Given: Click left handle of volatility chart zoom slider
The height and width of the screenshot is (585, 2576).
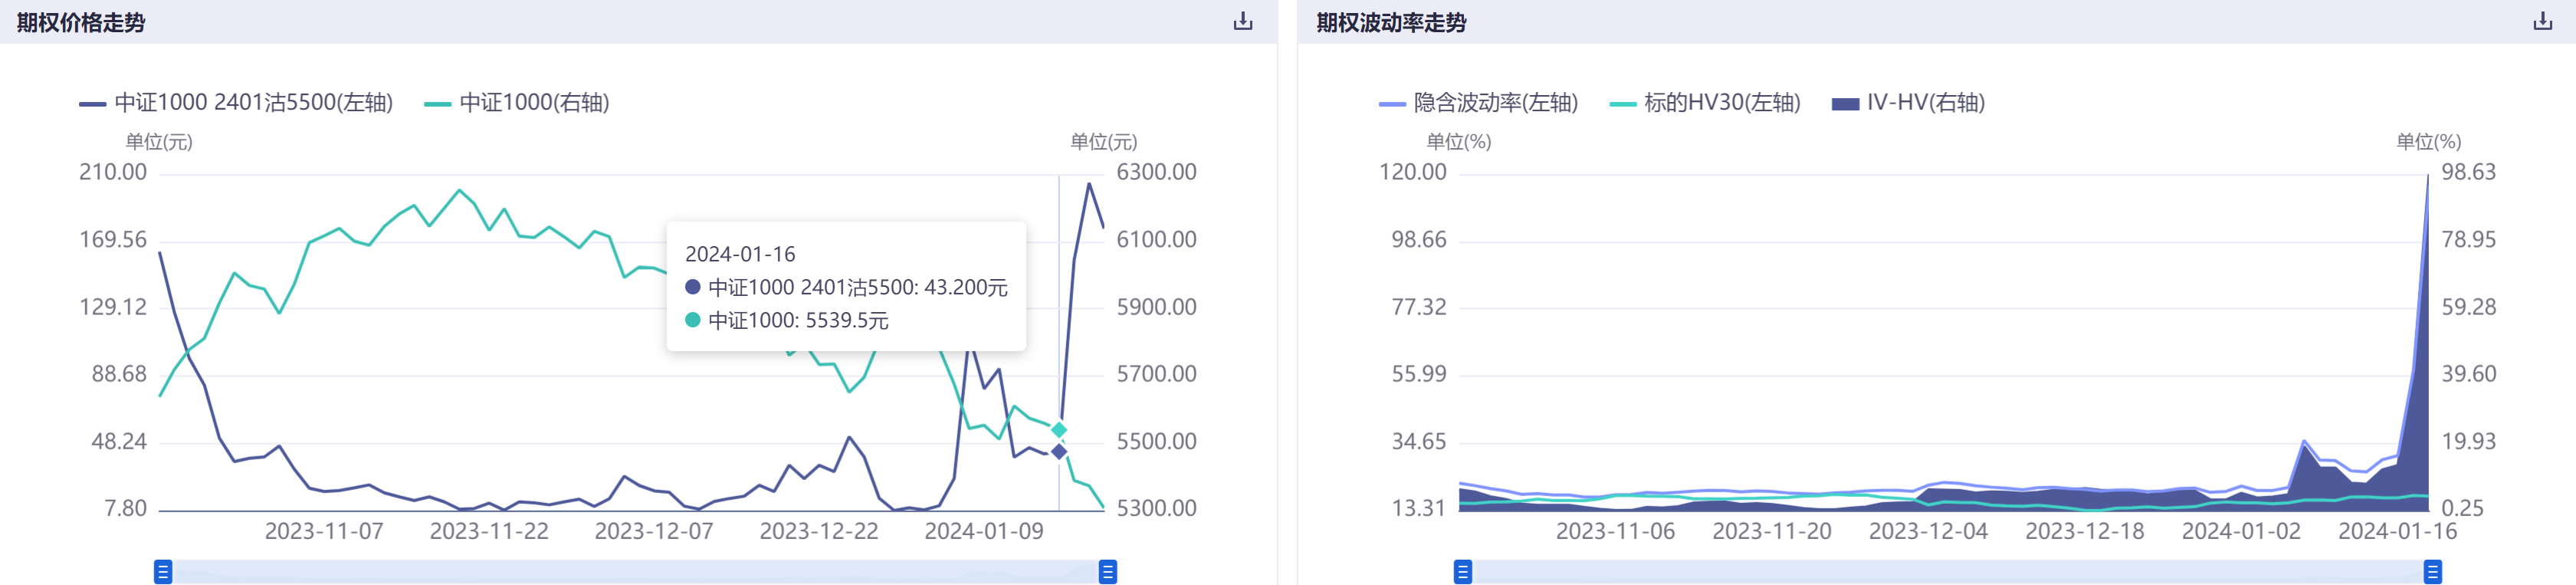Looking at the screenshot, I should coord(1462,571).
